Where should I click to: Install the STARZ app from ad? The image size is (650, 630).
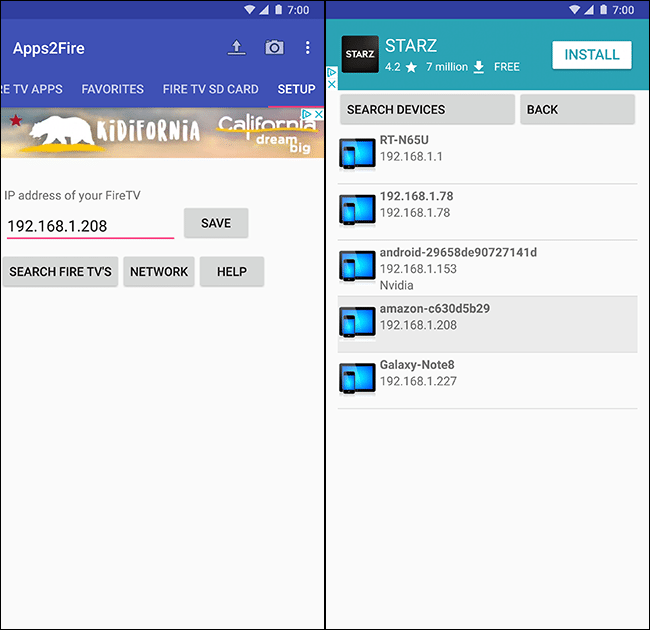pos(592,55)
